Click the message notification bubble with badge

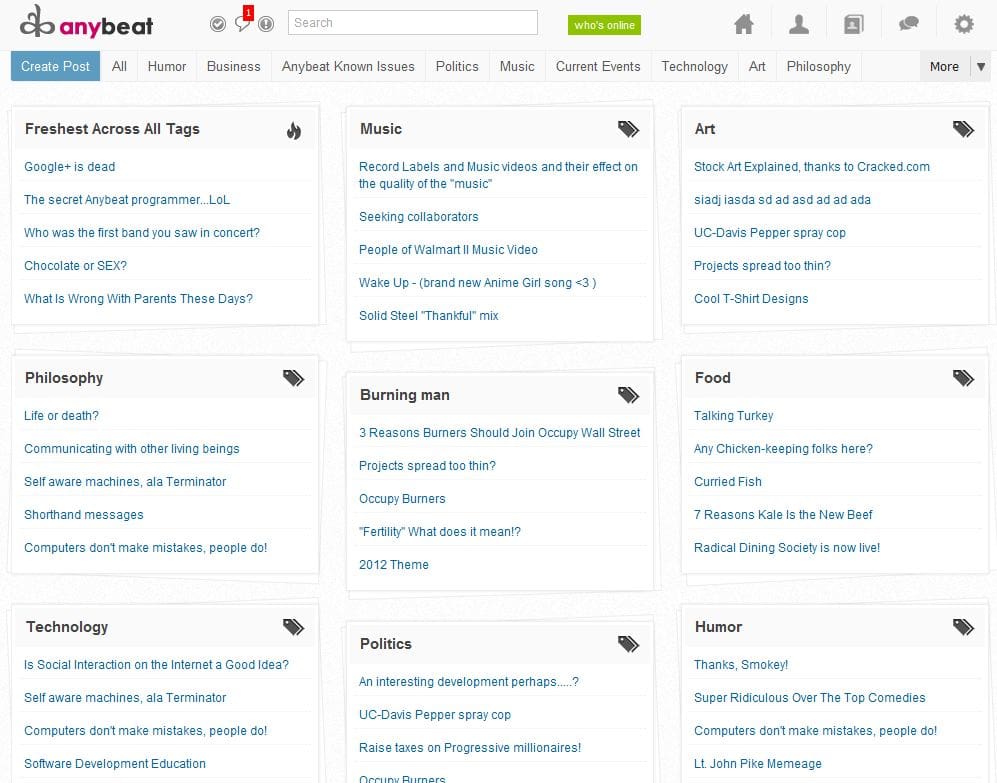pyautogui.click(x=242, y=23)
